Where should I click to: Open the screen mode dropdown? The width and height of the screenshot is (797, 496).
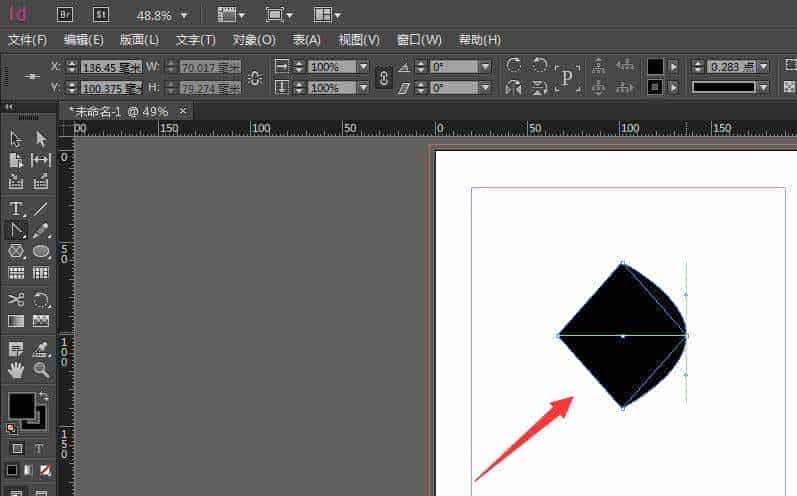[279, 15]
